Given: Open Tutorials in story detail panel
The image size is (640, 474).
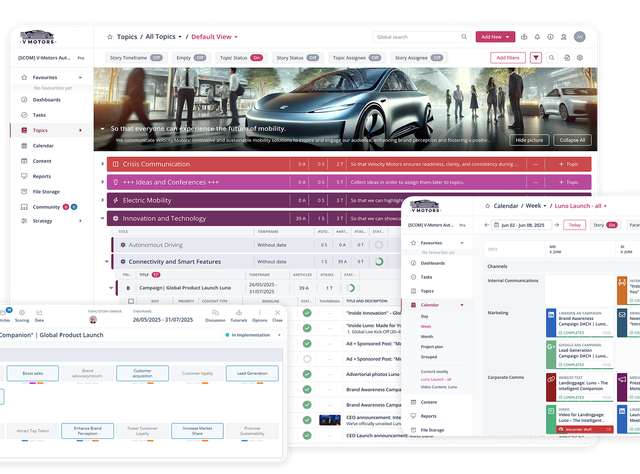Looking at the screenshot, I should (x=239, y=315).
